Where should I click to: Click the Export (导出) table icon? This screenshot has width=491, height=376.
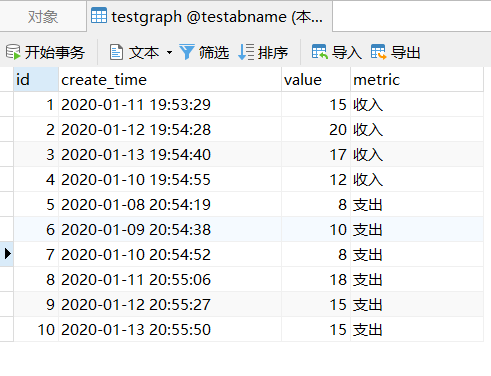(379, 52)
